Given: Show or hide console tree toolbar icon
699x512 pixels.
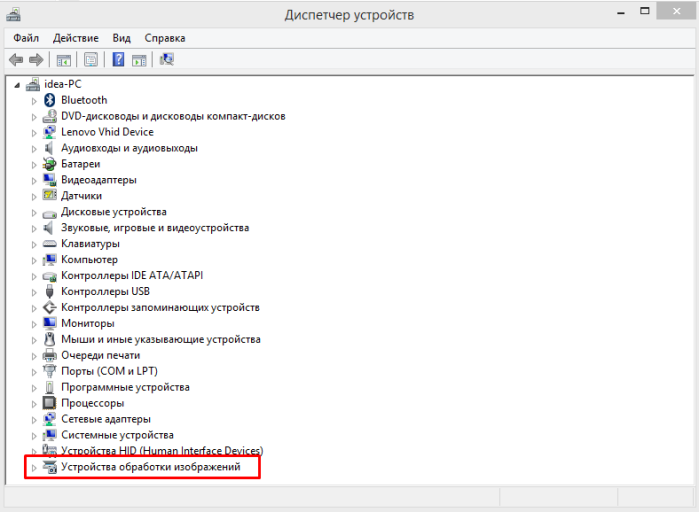Looking at the screenshot, I should [x=64, y=60].
